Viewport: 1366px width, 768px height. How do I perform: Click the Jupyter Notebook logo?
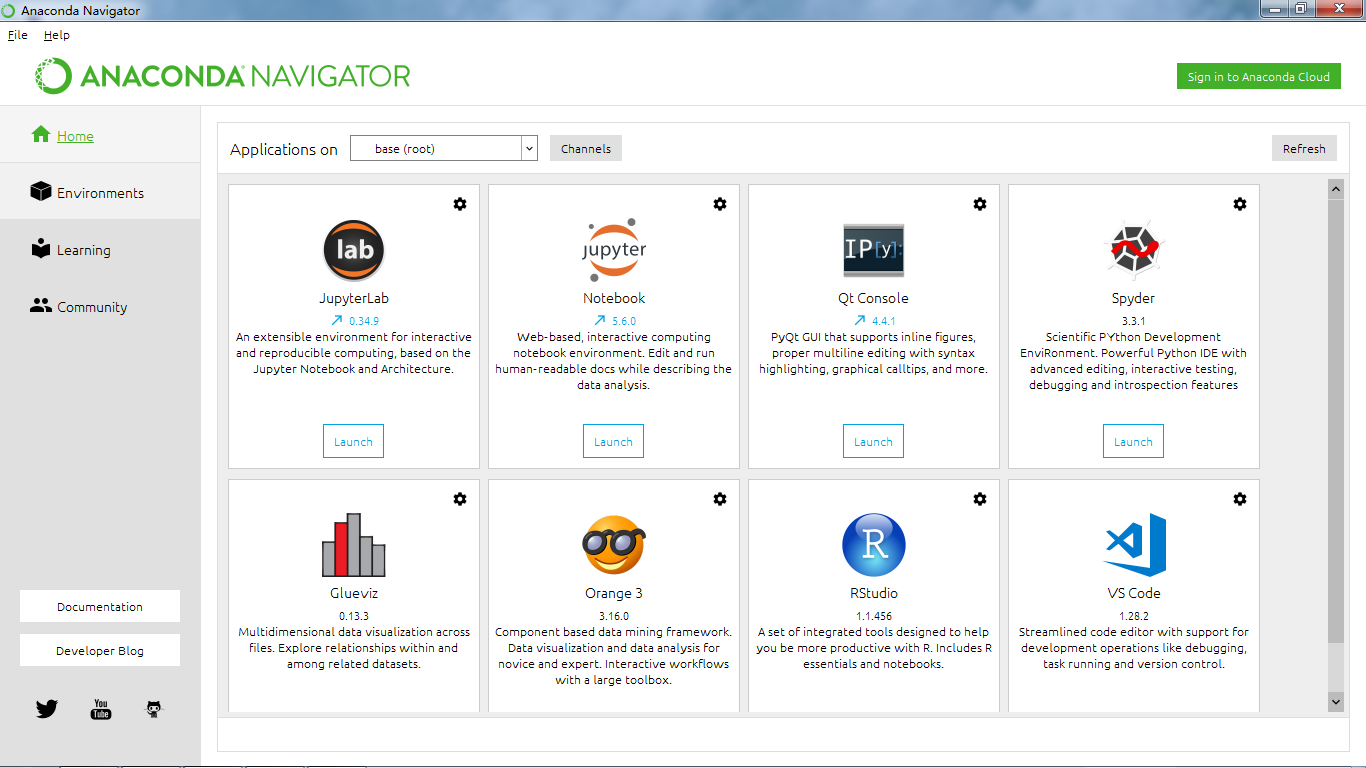click(x=614, y=250)
